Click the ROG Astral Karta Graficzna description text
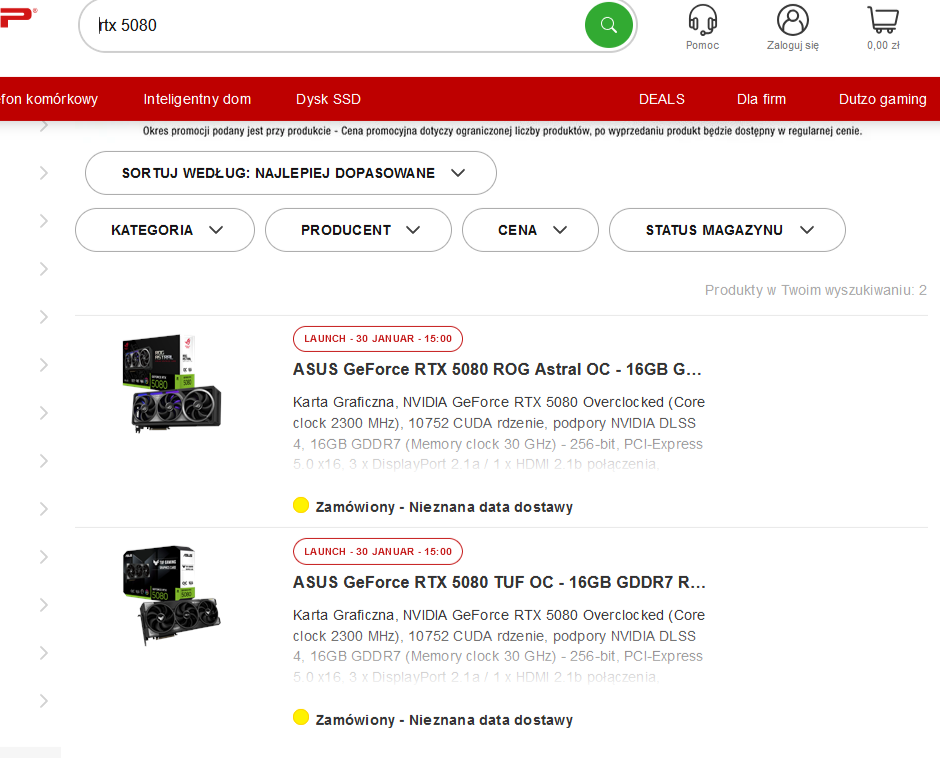Screen dimensions: 940x758 pyautogui.click(x=499, y=433)
